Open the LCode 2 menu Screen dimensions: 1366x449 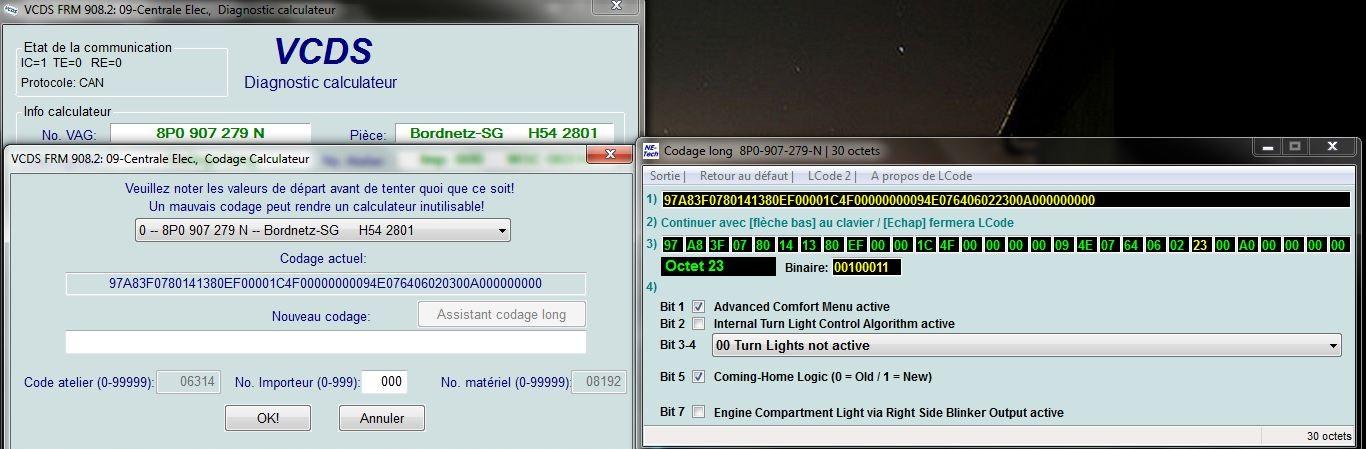coord(830,176)
